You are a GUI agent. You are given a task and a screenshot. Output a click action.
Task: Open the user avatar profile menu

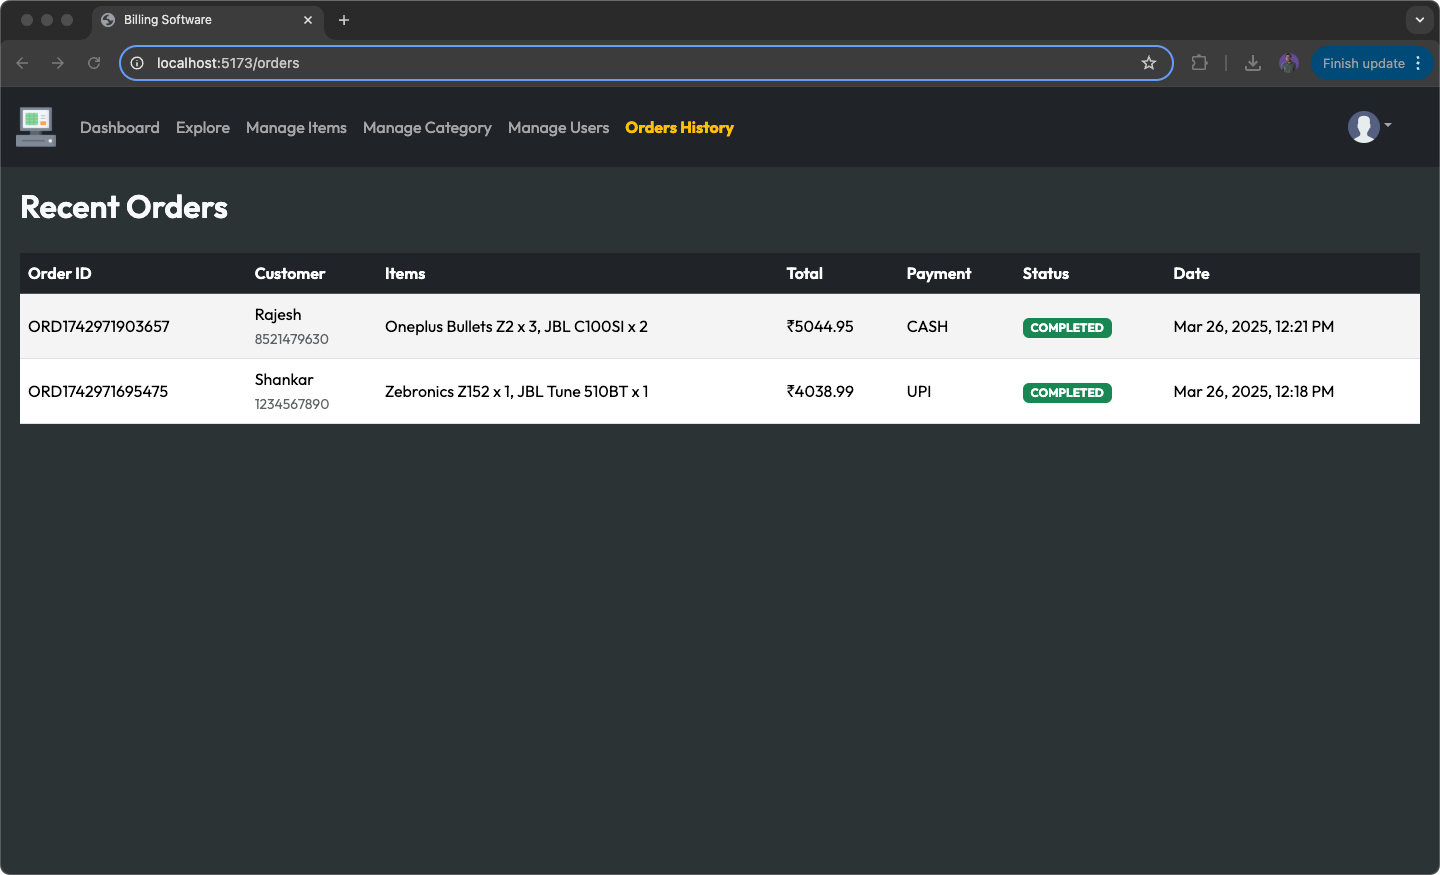click(x=1369, y=127)
